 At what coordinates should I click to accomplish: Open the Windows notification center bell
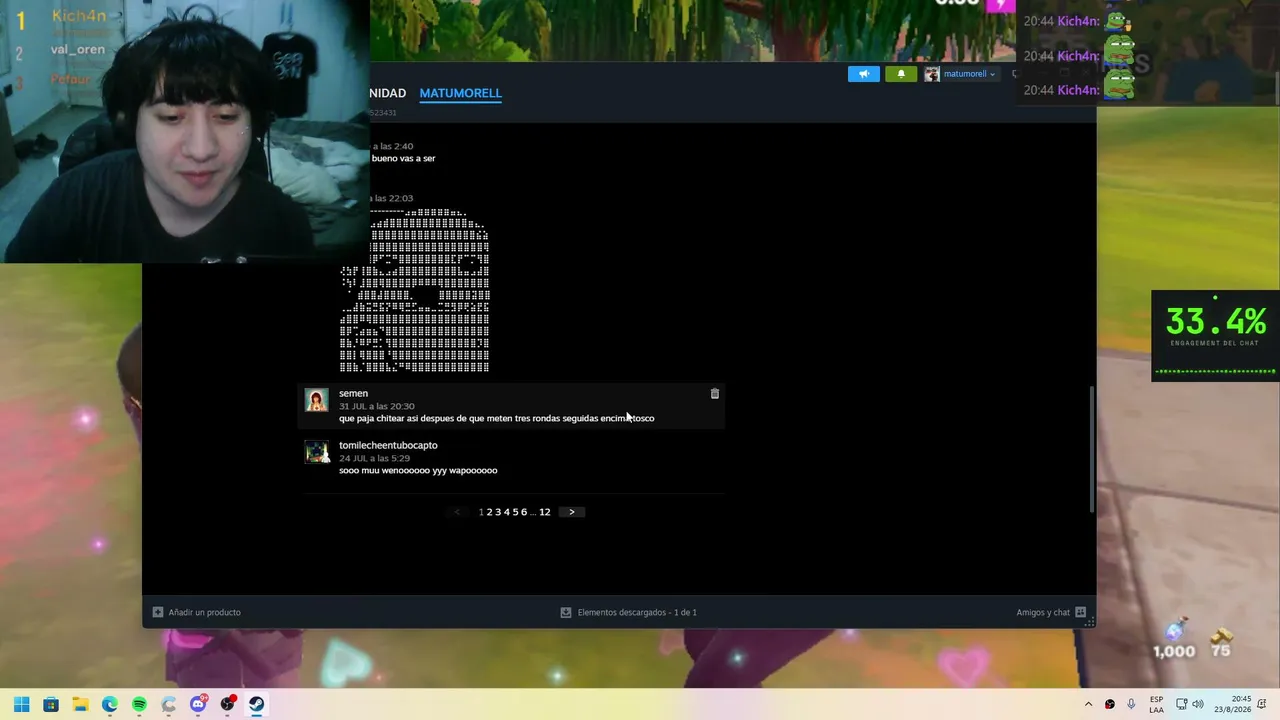(x=1262, y=704)
